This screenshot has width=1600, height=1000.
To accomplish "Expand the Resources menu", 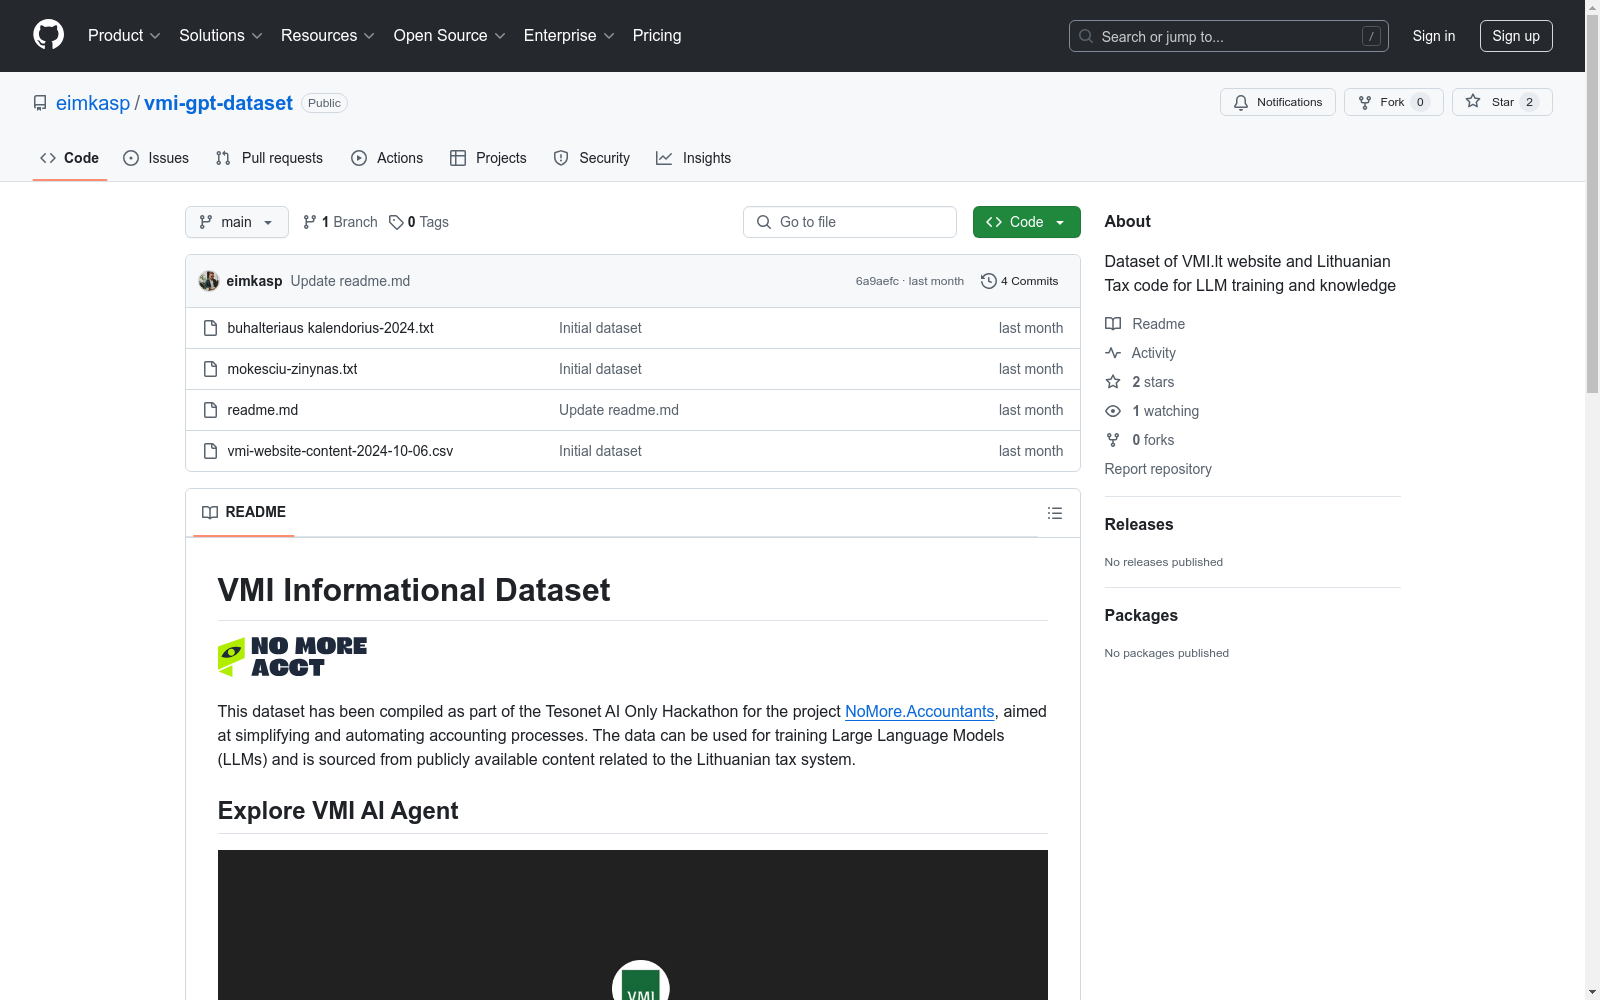I will (328, 35).
